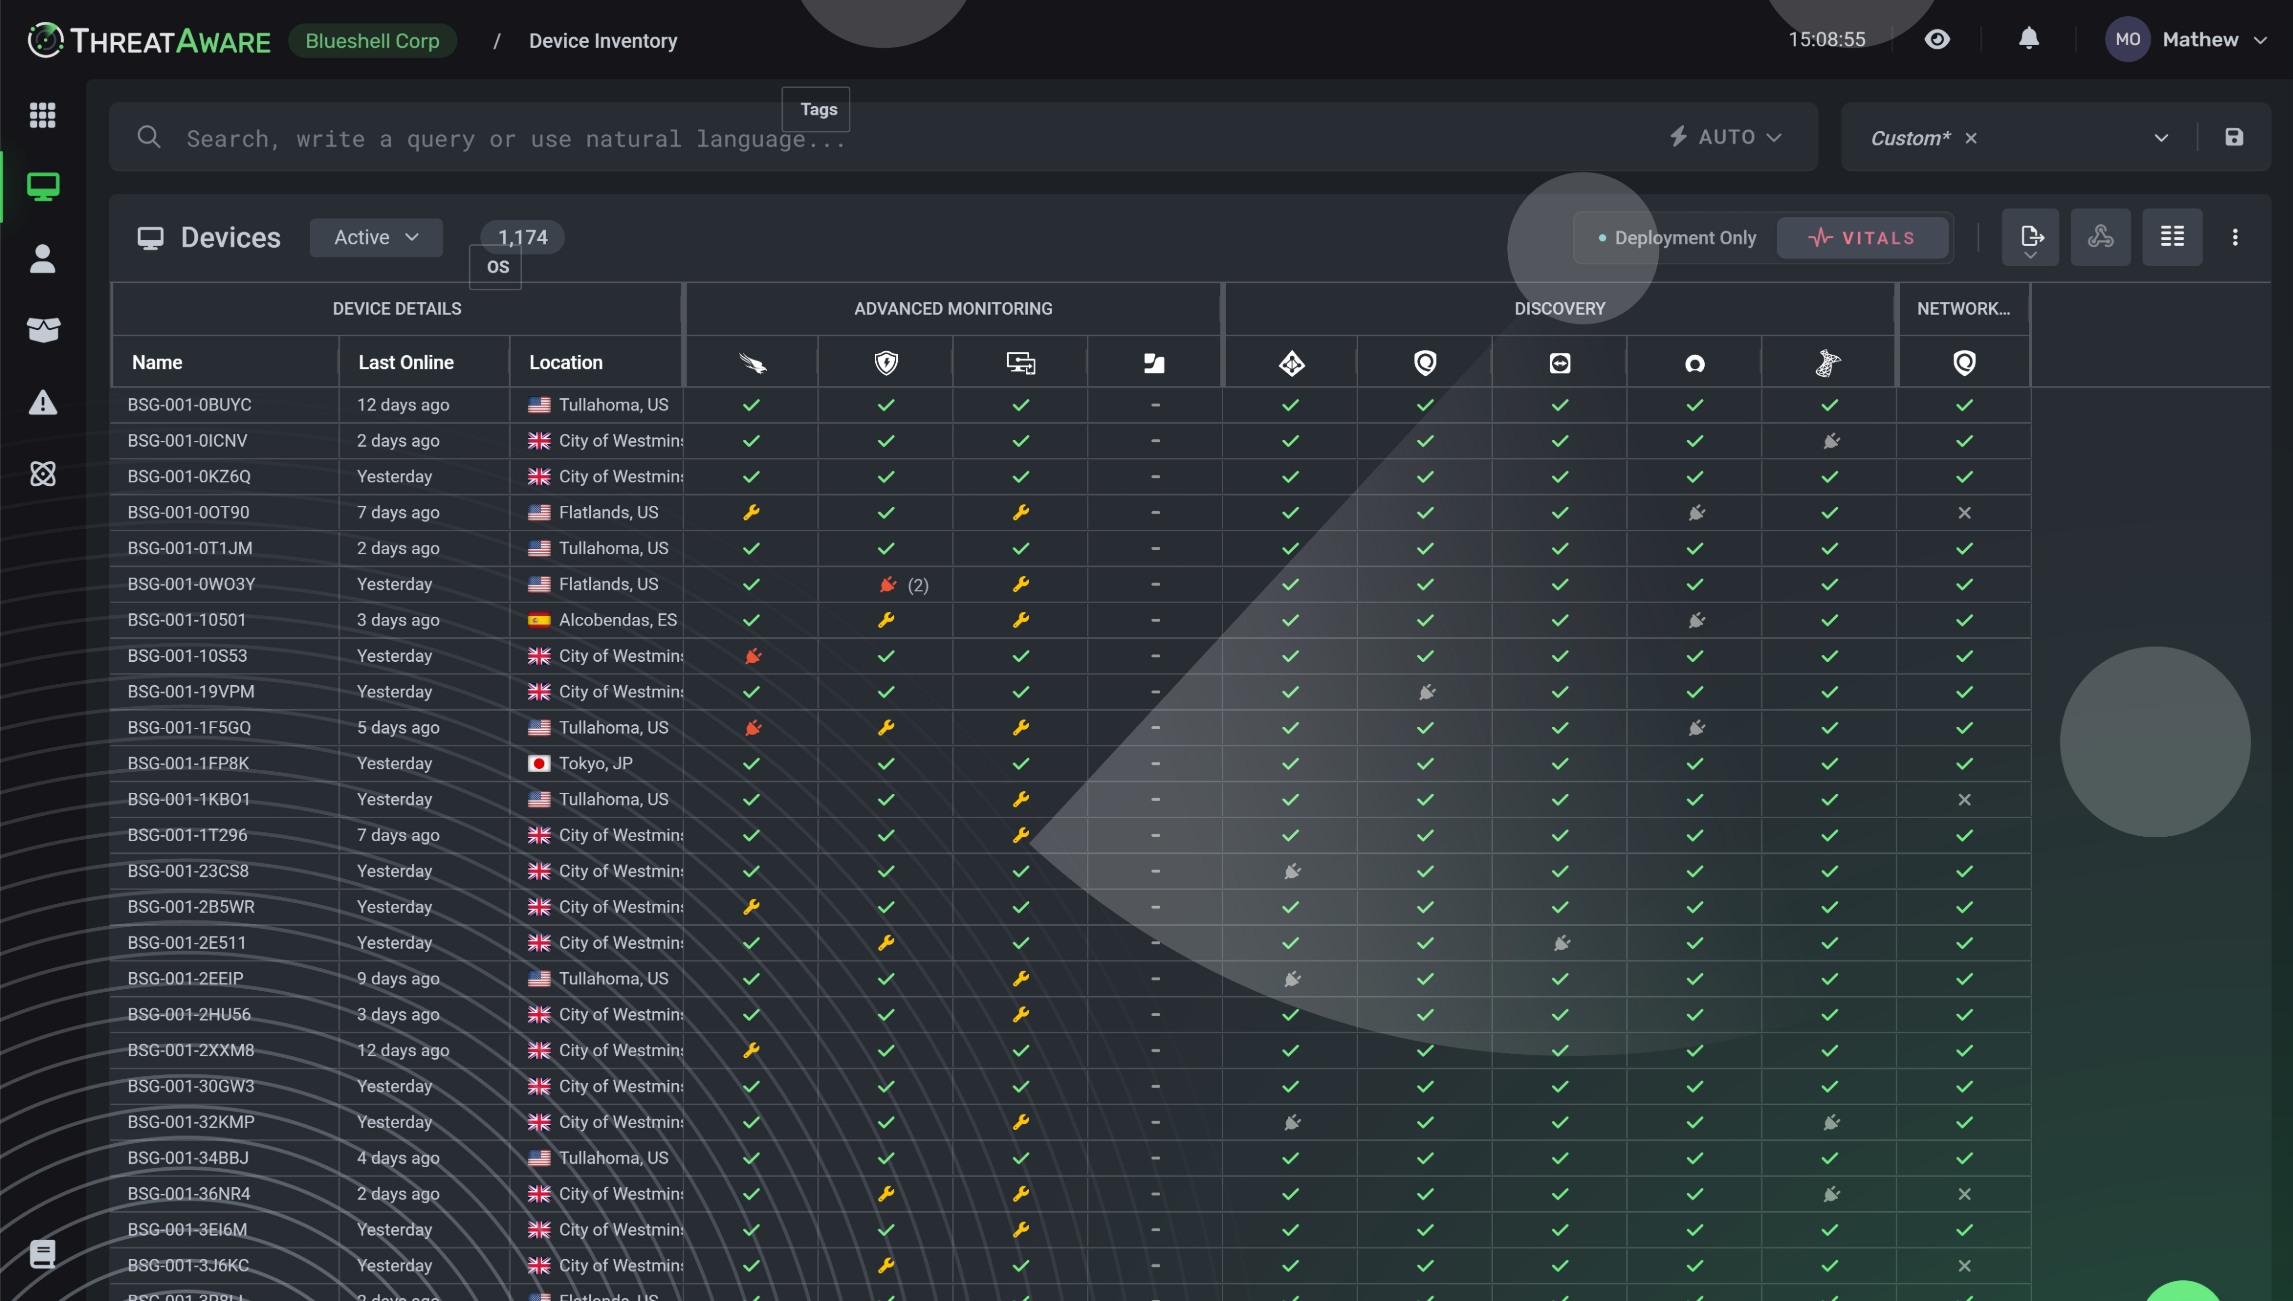Sort by the Last Online column
This screenshot has height=1301, width=2293.
[x=406, y=363]
